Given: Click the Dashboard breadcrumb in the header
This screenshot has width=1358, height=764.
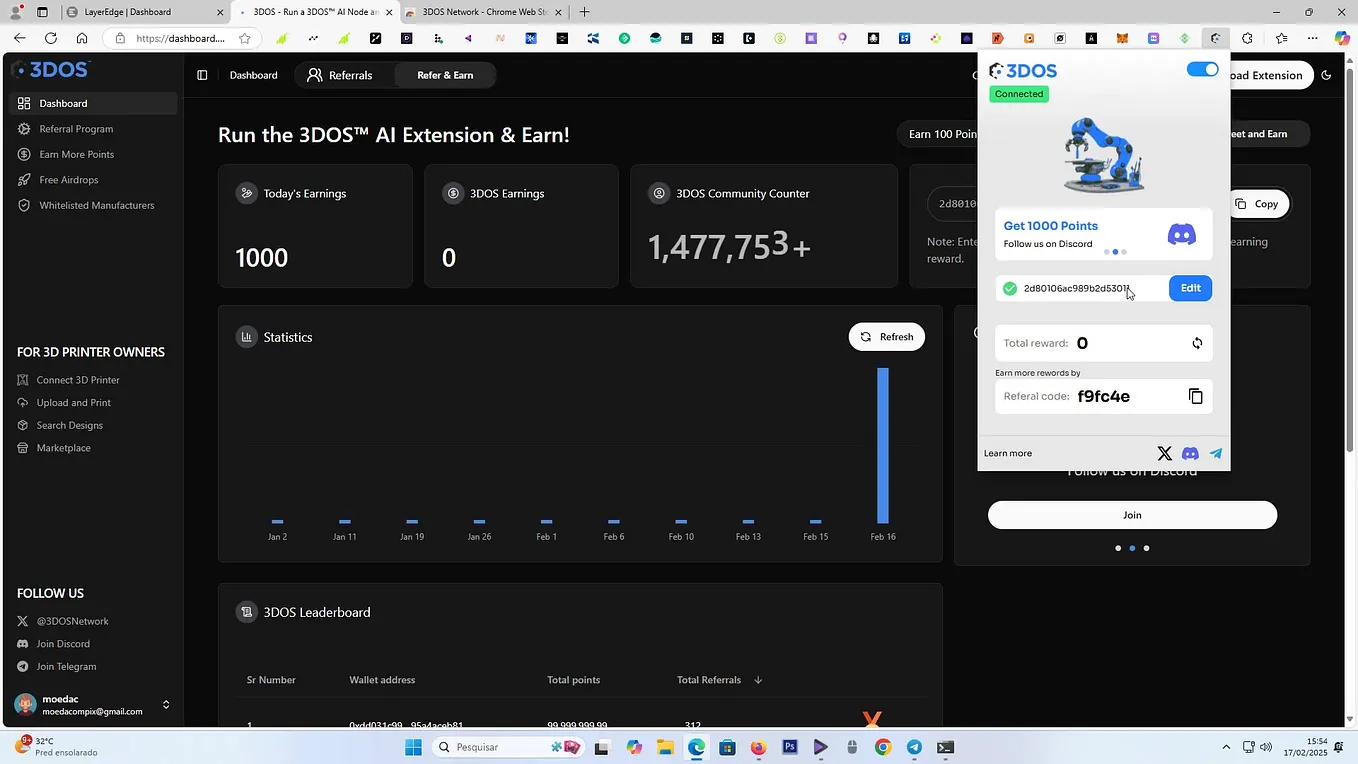Looking at the screenshot, I should click(x=254, y=75).
